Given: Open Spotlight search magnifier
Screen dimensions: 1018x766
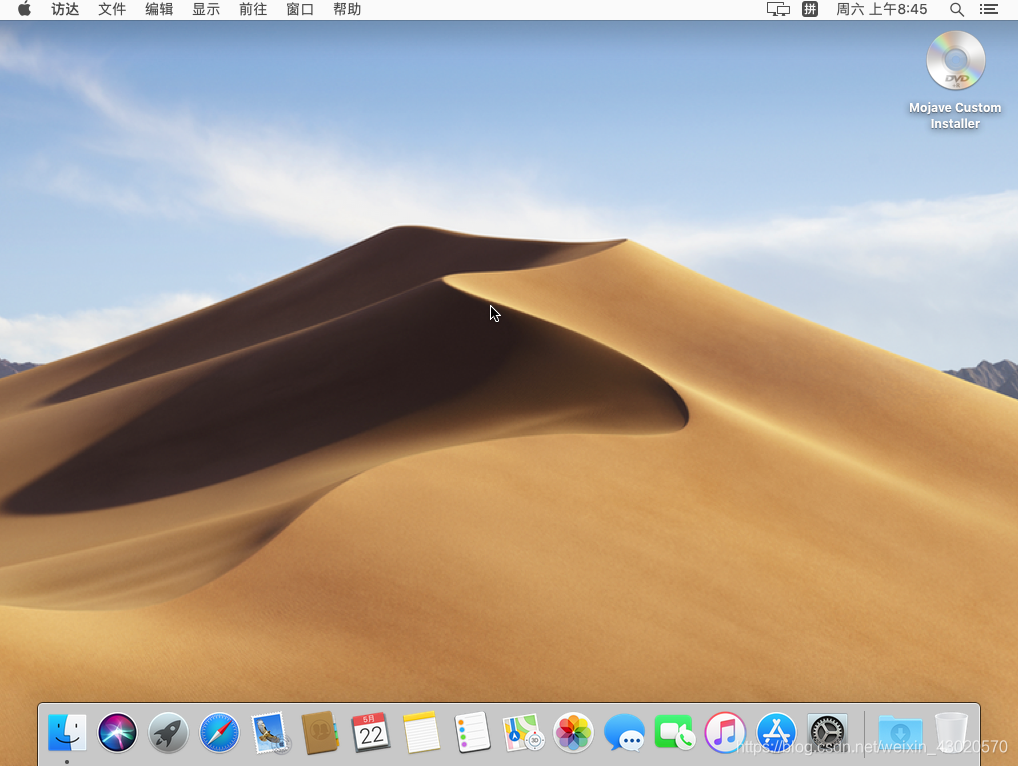Looking at the screenshot, I should [x=957, y=9].
